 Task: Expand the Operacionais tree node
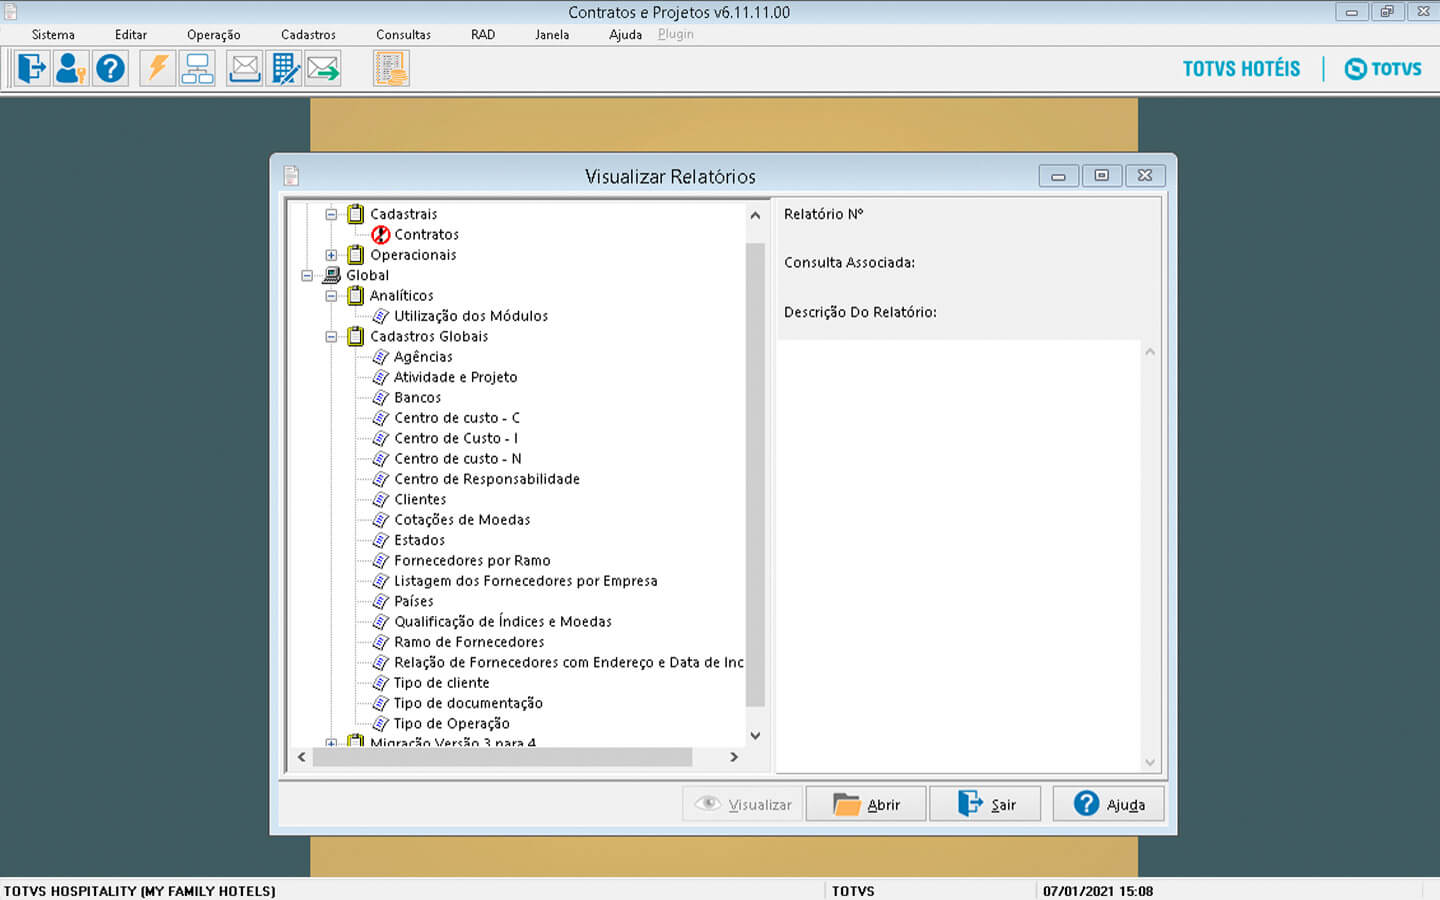tap(331, 255)
